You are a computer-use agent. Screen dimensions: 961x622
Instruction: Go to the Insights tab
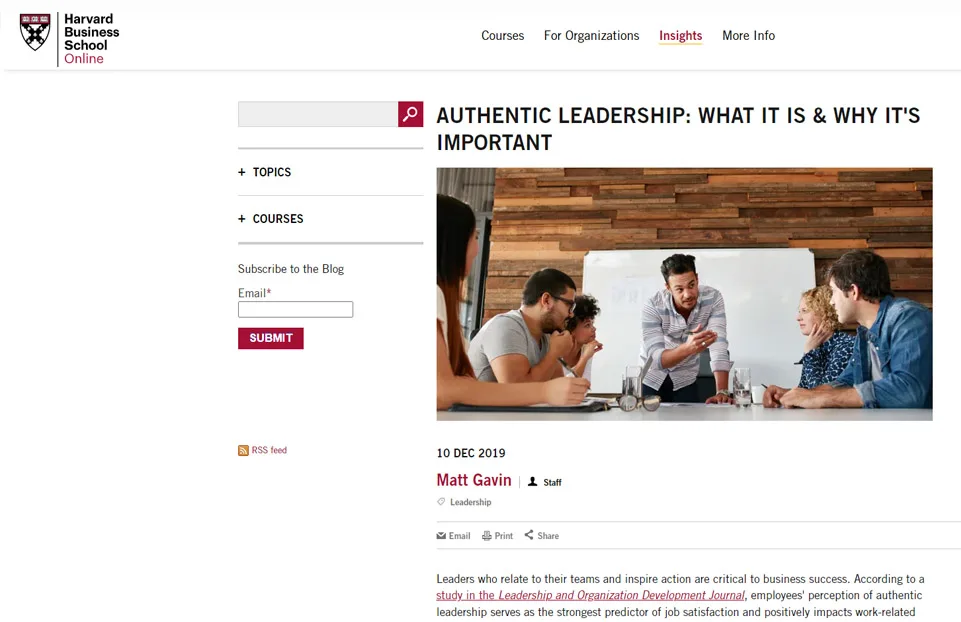click(x=680, y=36)
